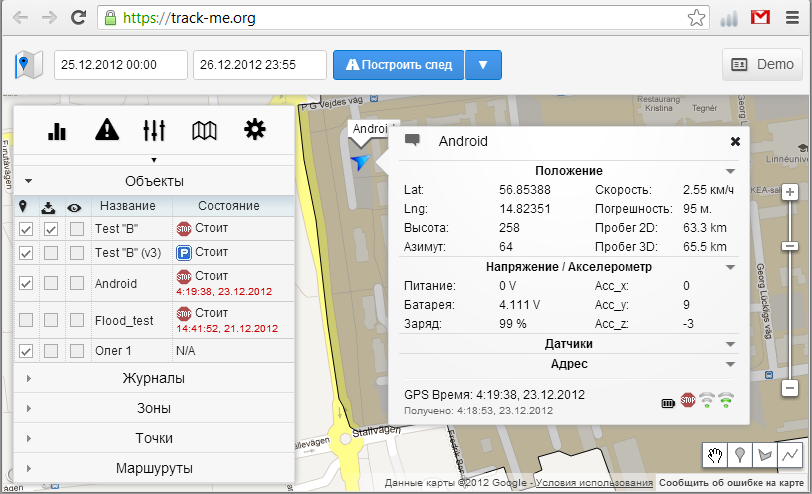Uncheck the first checkbox for Олег 1
Screen dimensions: 812x494
tap(27, 351)
